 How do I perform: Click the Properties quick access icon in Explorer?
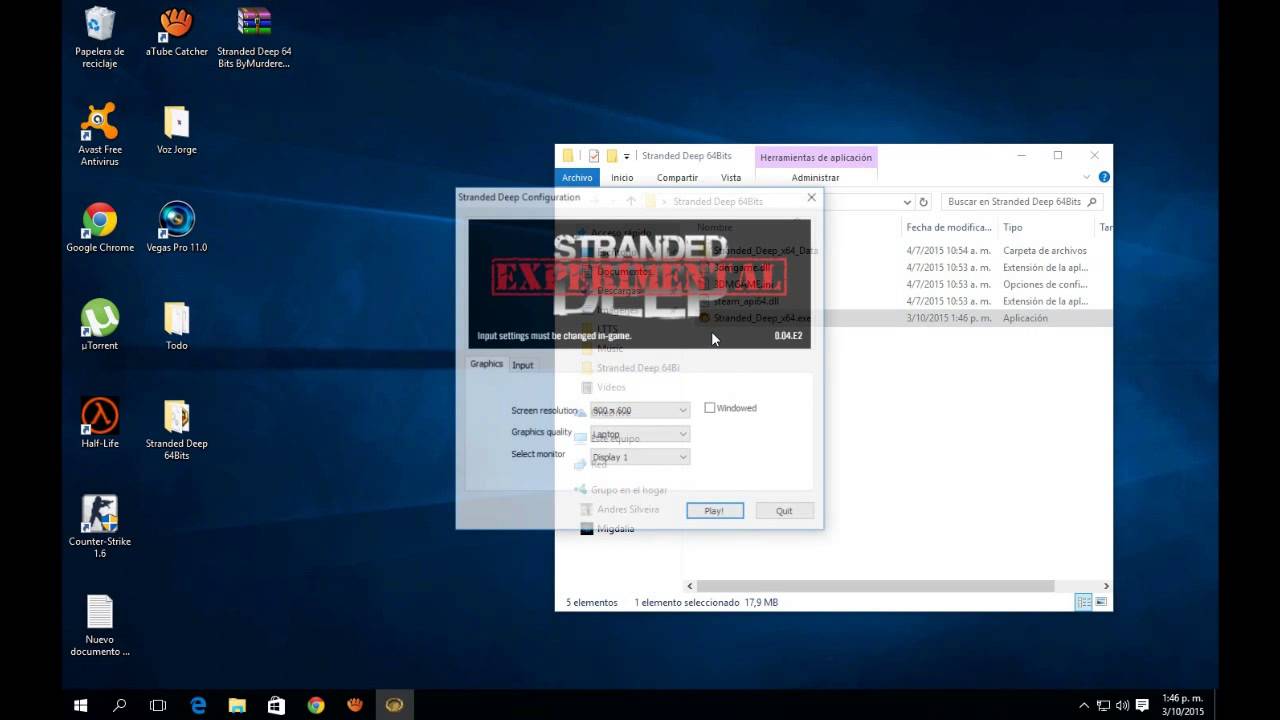(x=594, y=156)
